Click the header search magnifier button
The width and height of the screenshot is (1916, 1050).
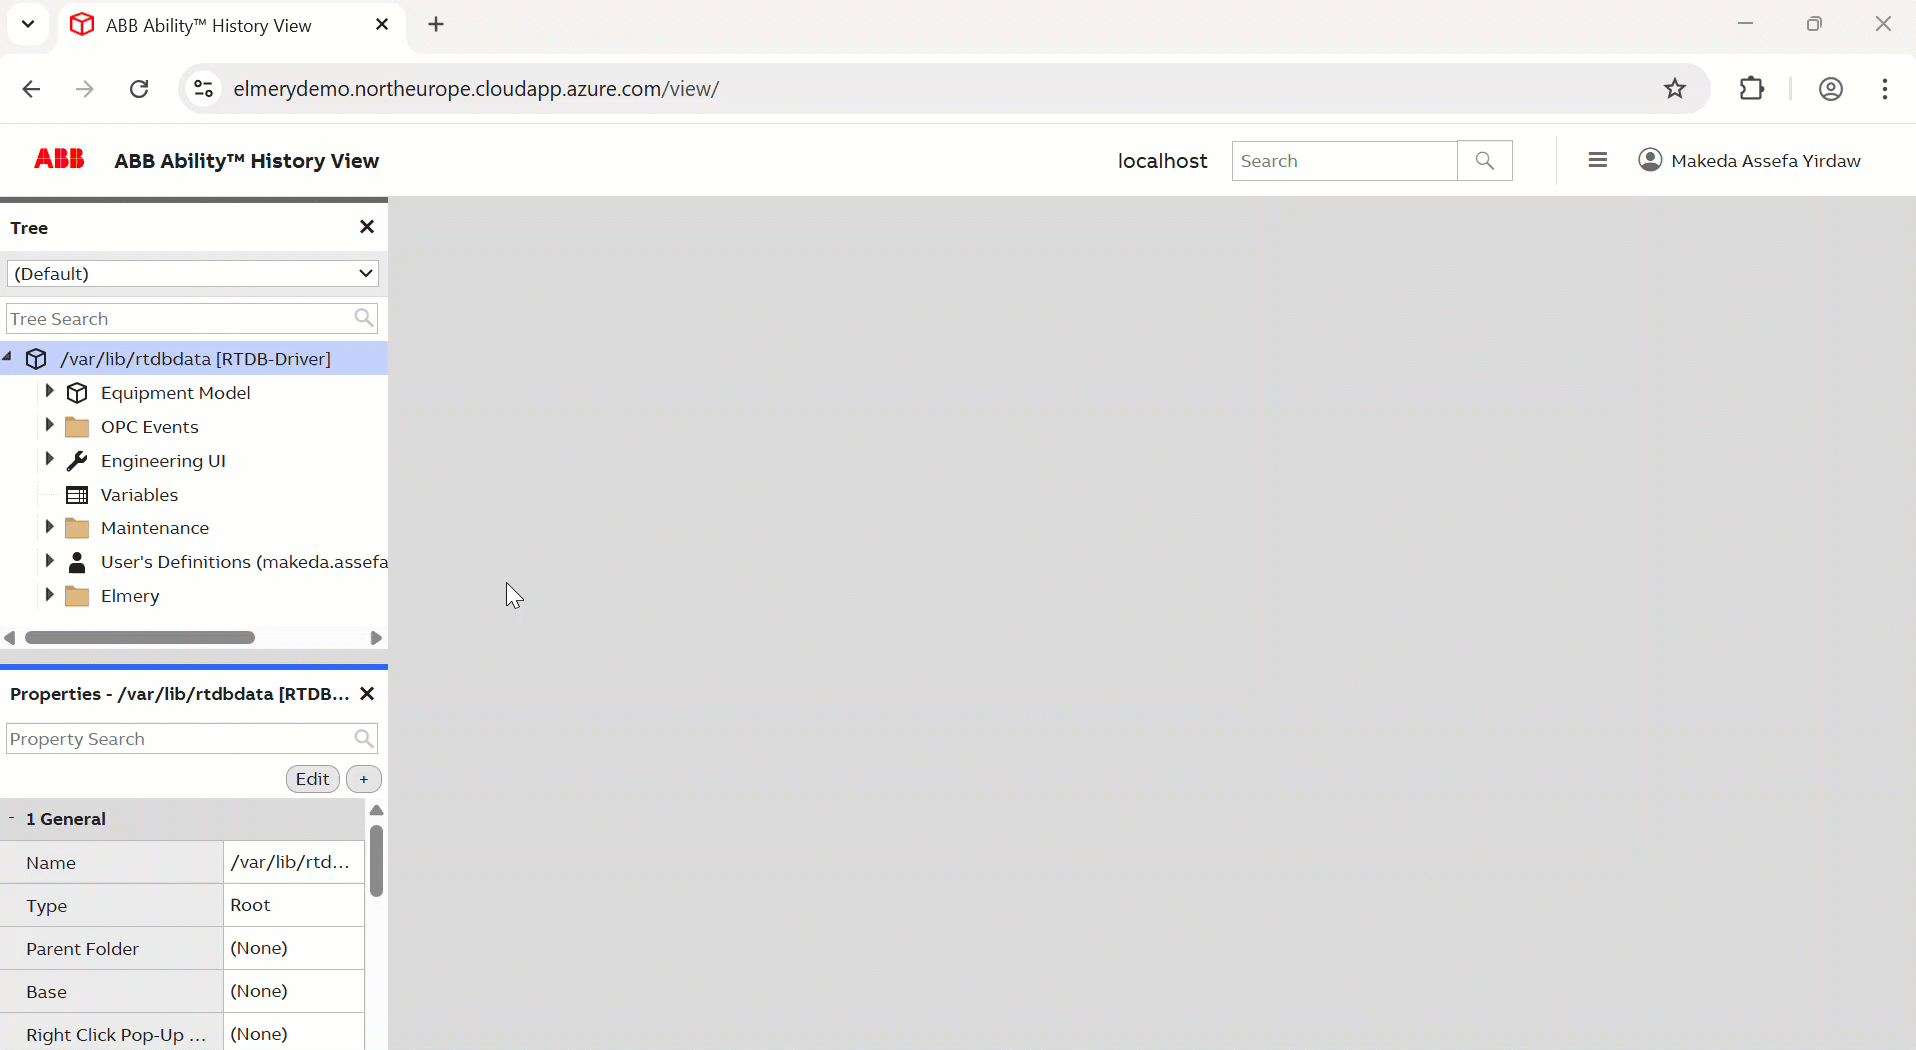pos(1485,161)
